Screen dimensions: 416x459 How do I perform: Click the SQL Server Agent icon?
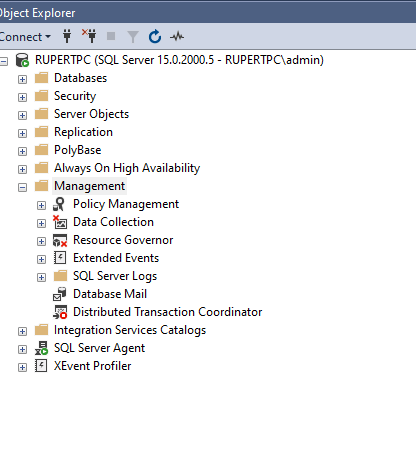pos(42,348)
